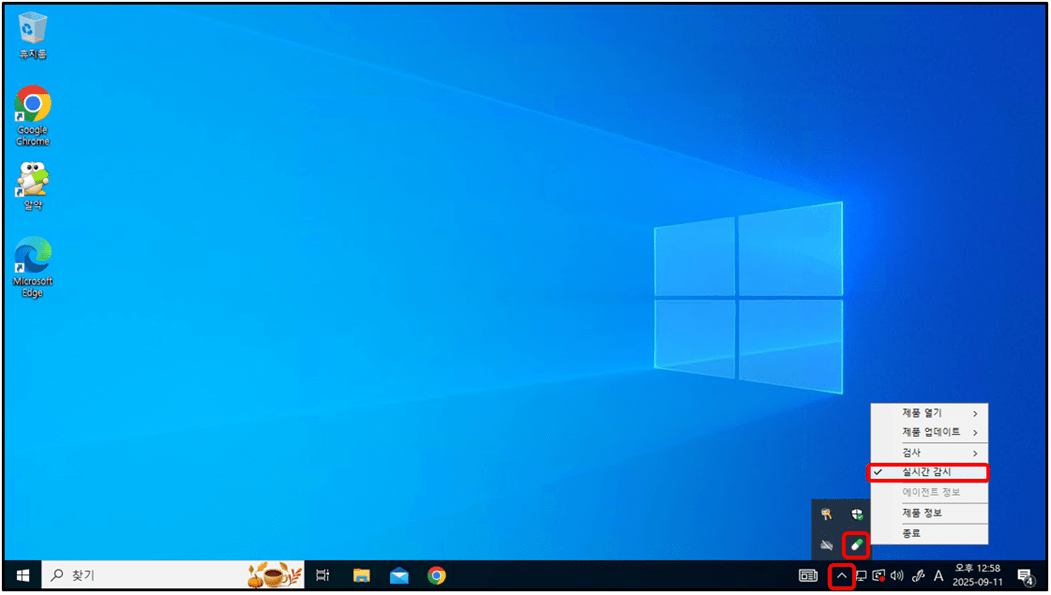Click the ALYac pill icon in tray
The image size is (1051, 595).
[x=856, y=545]
